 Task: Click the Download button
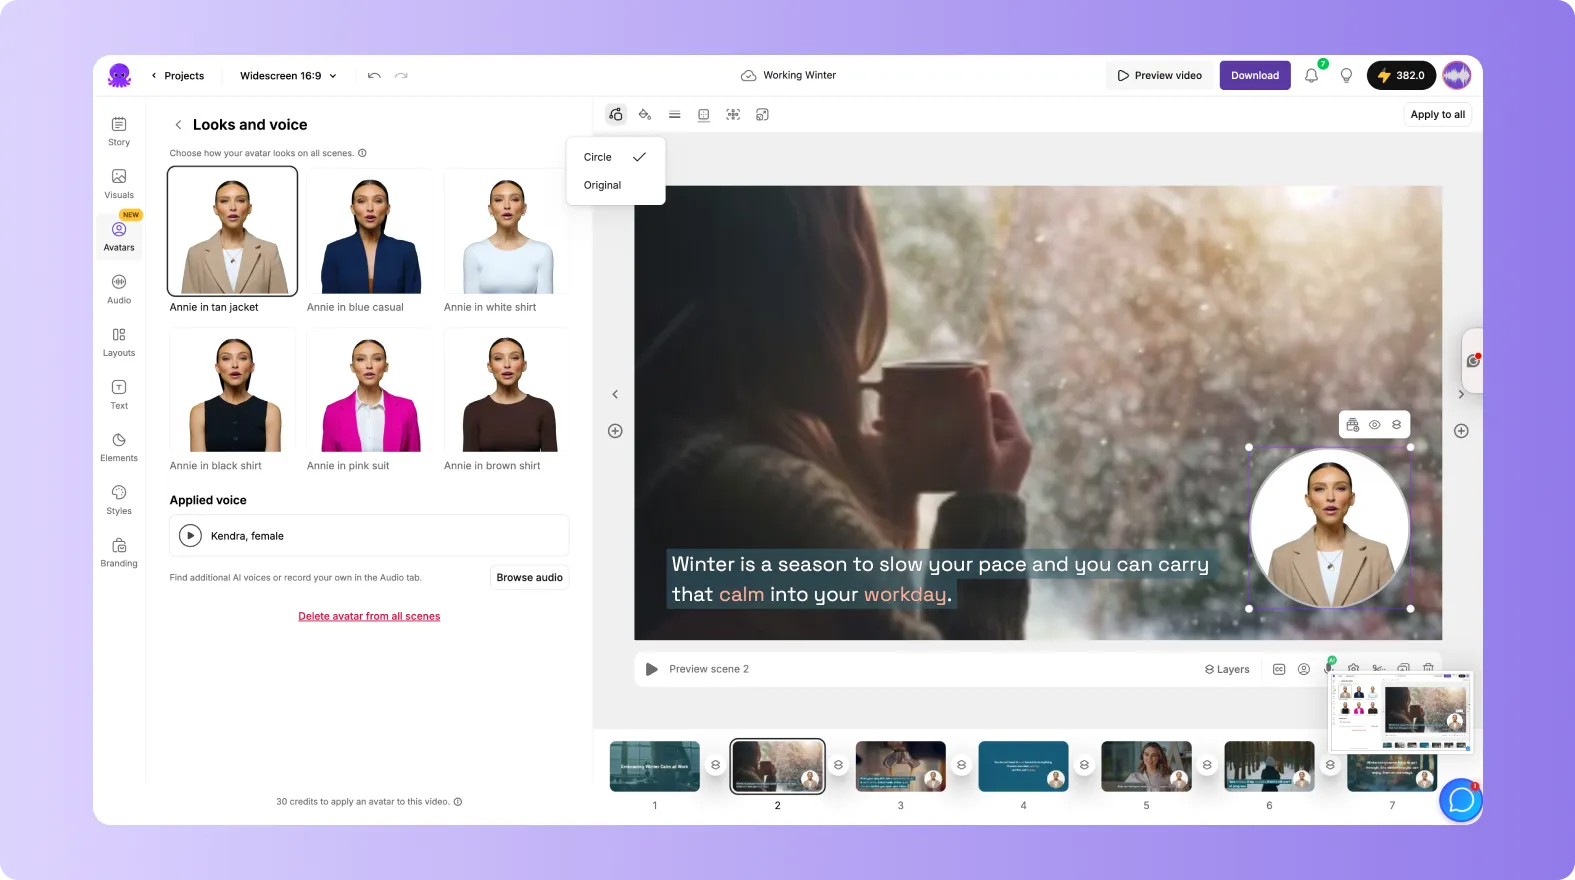(x=1255, y=75)
